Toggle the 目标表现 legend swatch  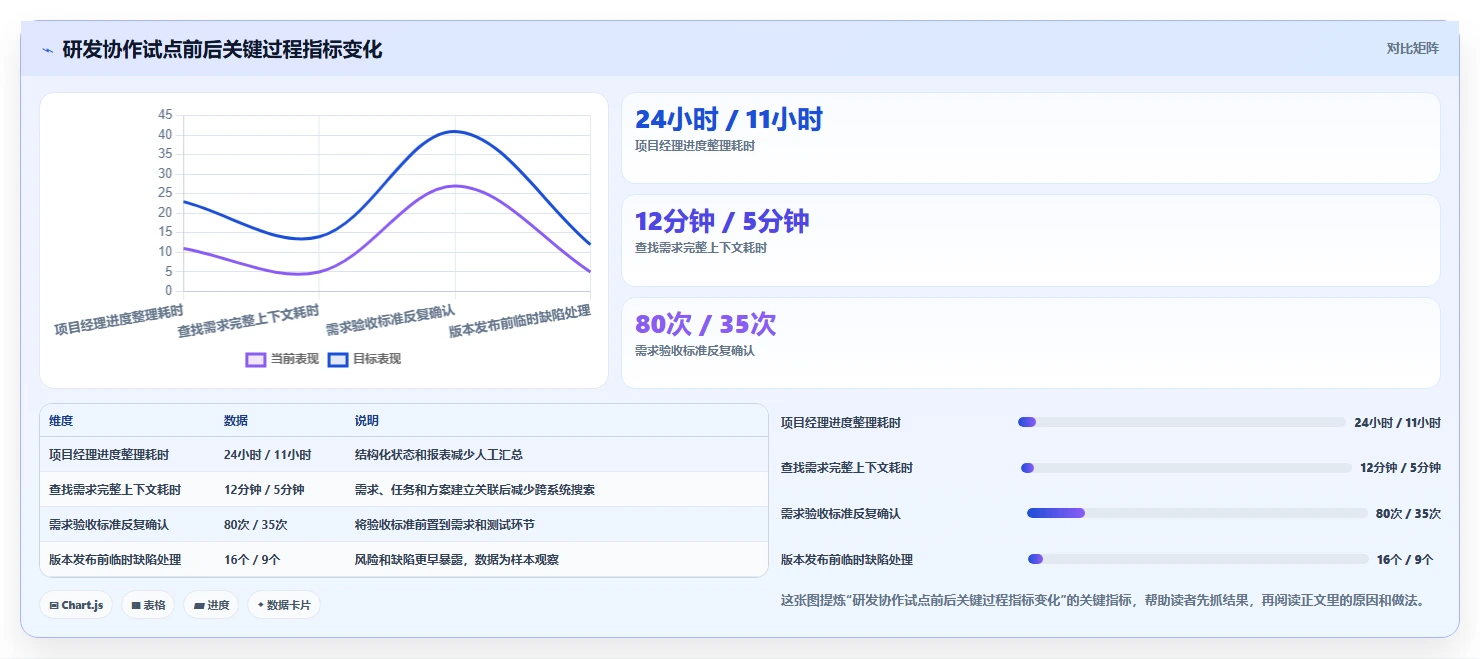tap(338, 359)
